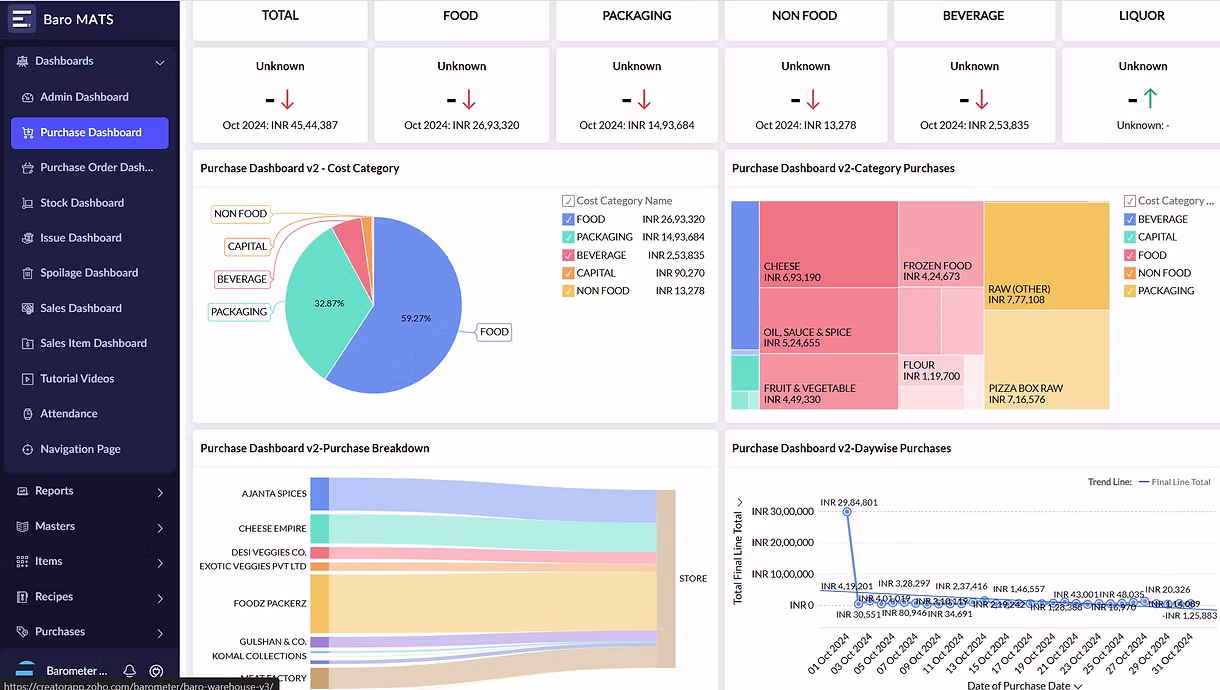This screenshot has height=690, width=1220.
Task: Open the Date of Purchase Date axis dropdown
Action: (1077, 686)
